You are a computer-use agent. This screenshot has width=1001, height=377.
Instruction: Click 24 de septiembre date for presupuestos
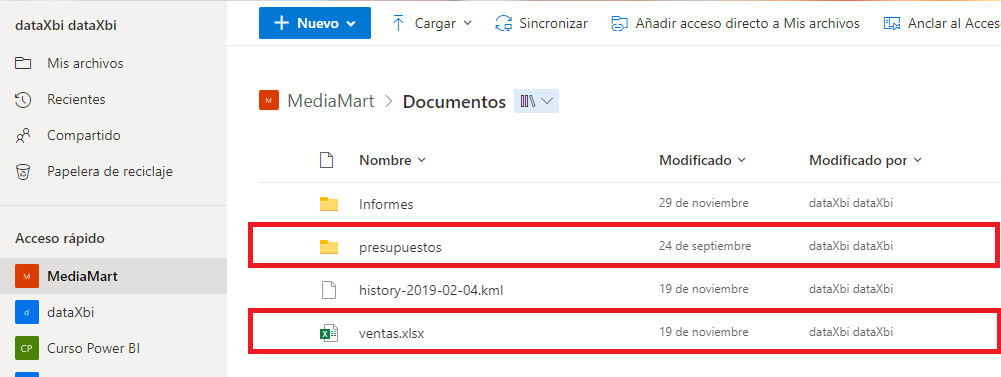[x=705, y=246]
